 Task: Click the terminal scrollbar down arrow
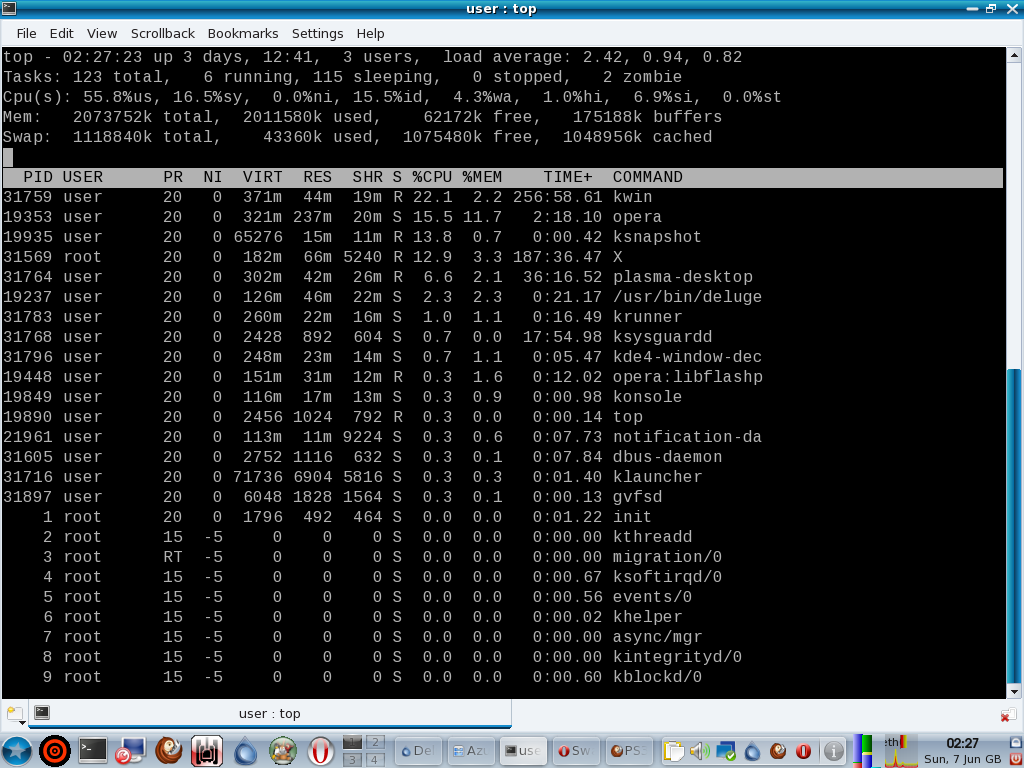[1014, 690]
